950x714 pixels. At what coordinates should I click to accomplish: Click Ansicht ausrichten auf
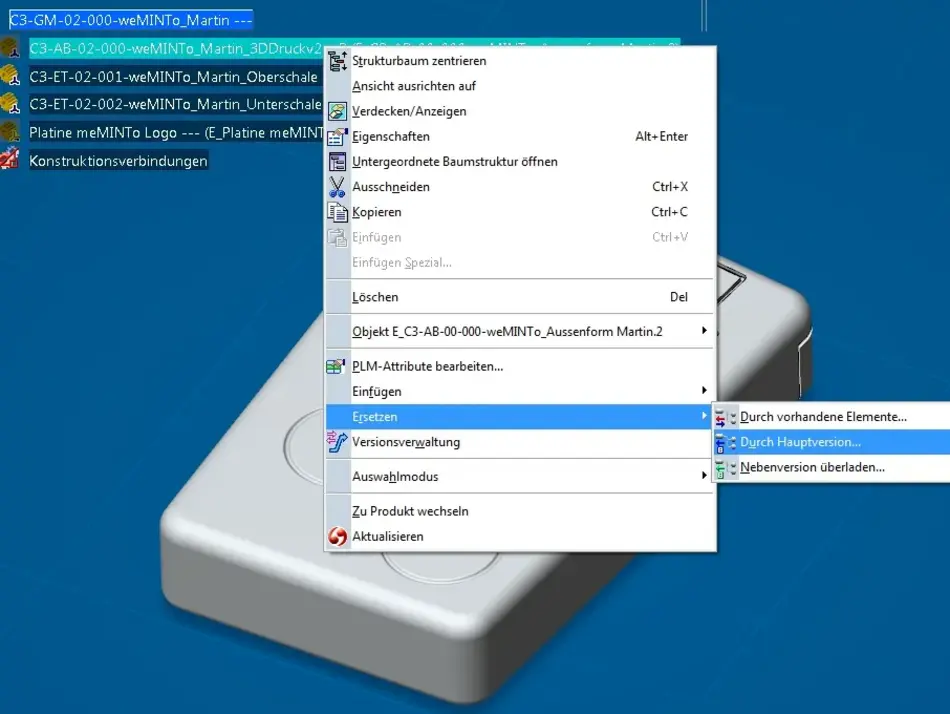[x=414, y=86]
